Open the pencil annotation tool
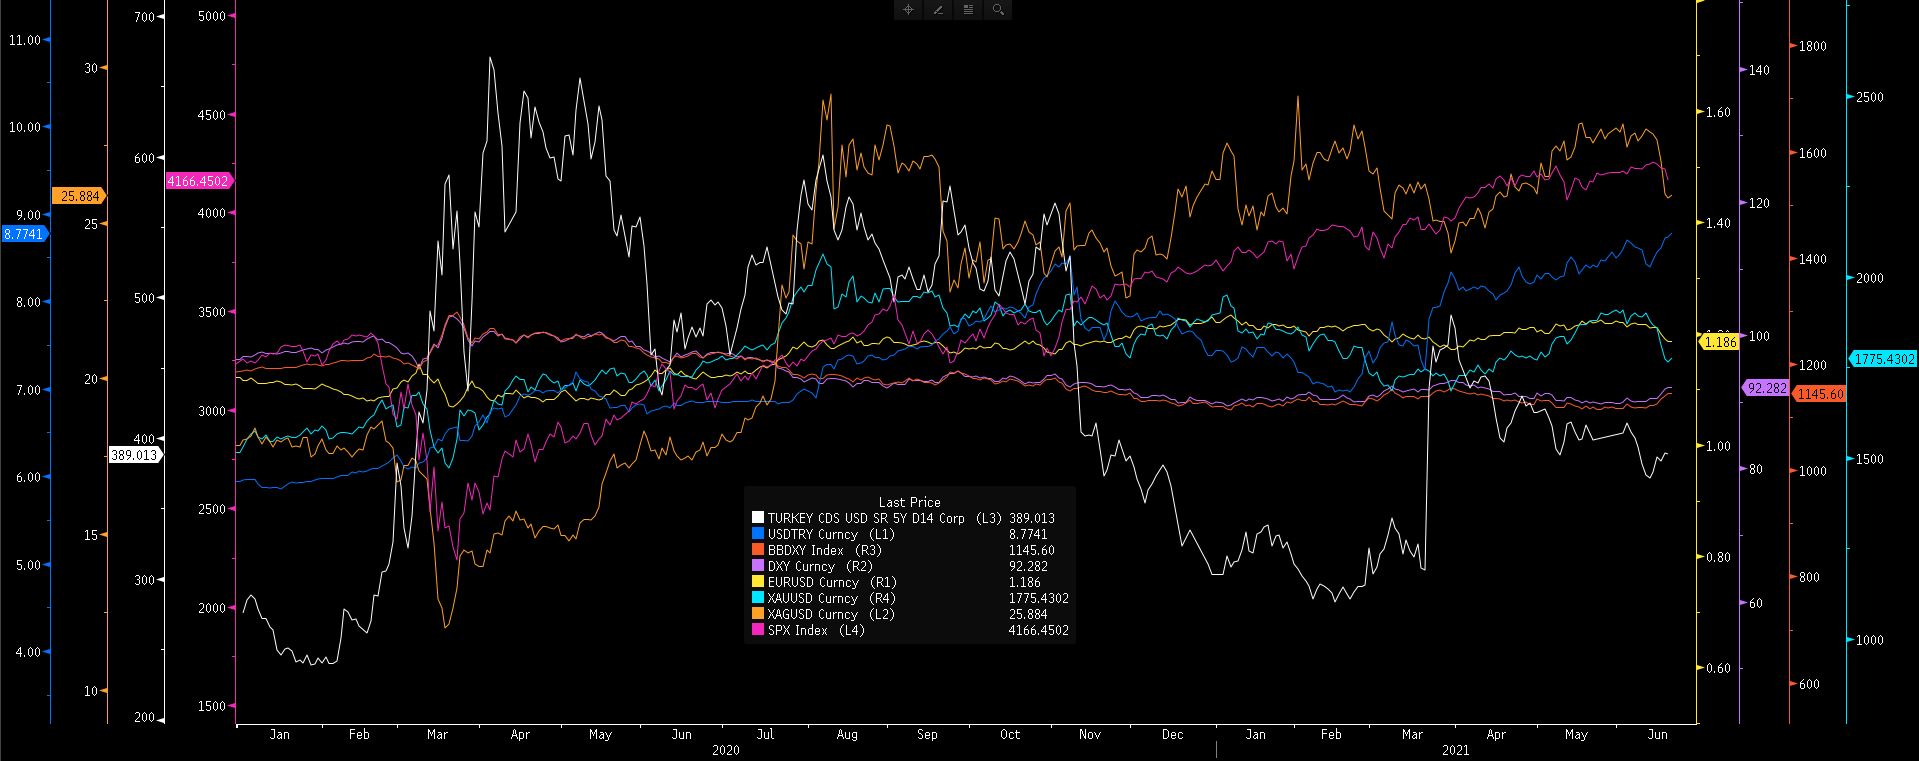1919x761 pixels. click(938, 10)
